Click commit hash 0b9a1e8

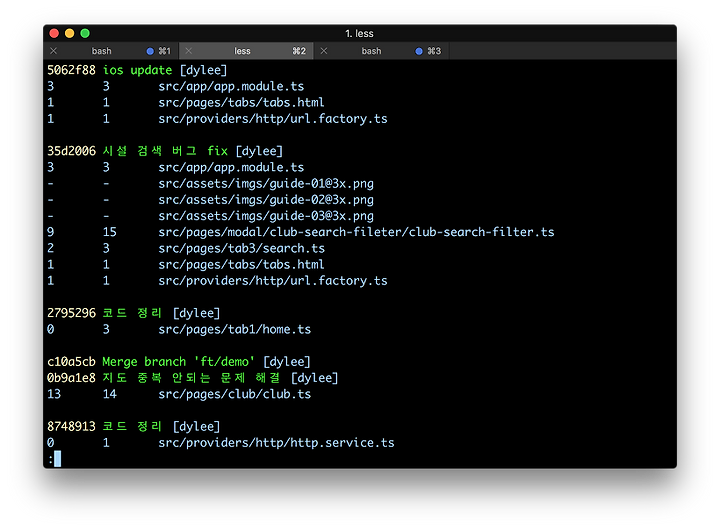pos(71,378)
